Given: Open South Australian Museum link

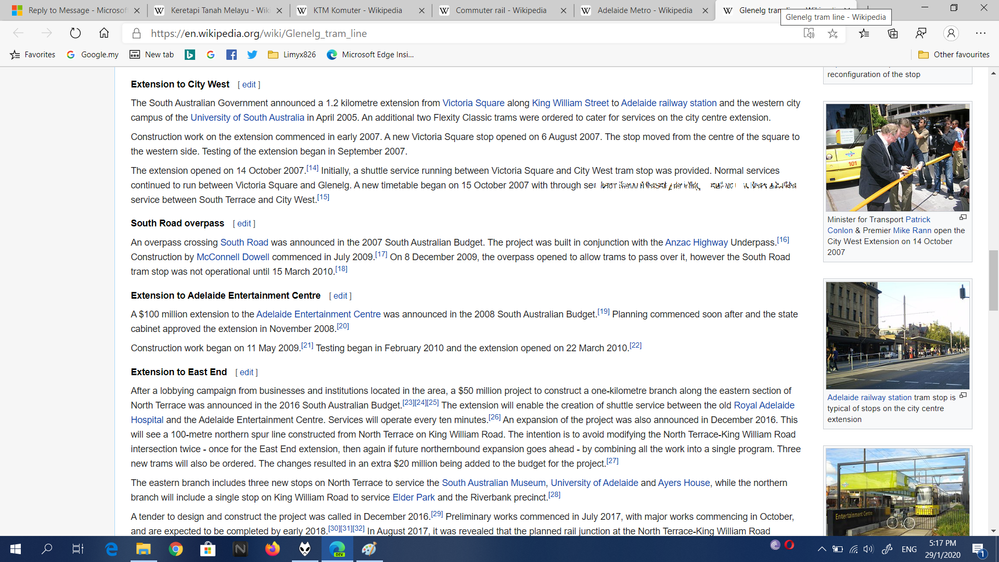Looking at the screenshot, I should coord(494,482).
